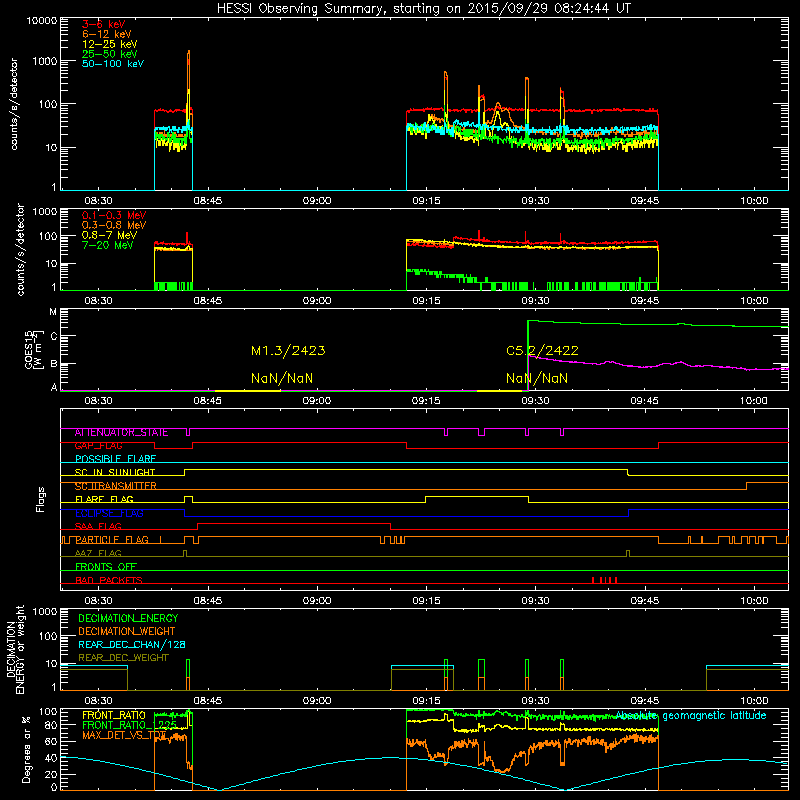800x800 pixels.
Task: Select the SC_IN_SUNLIGHT flag label
Action: 115,472
